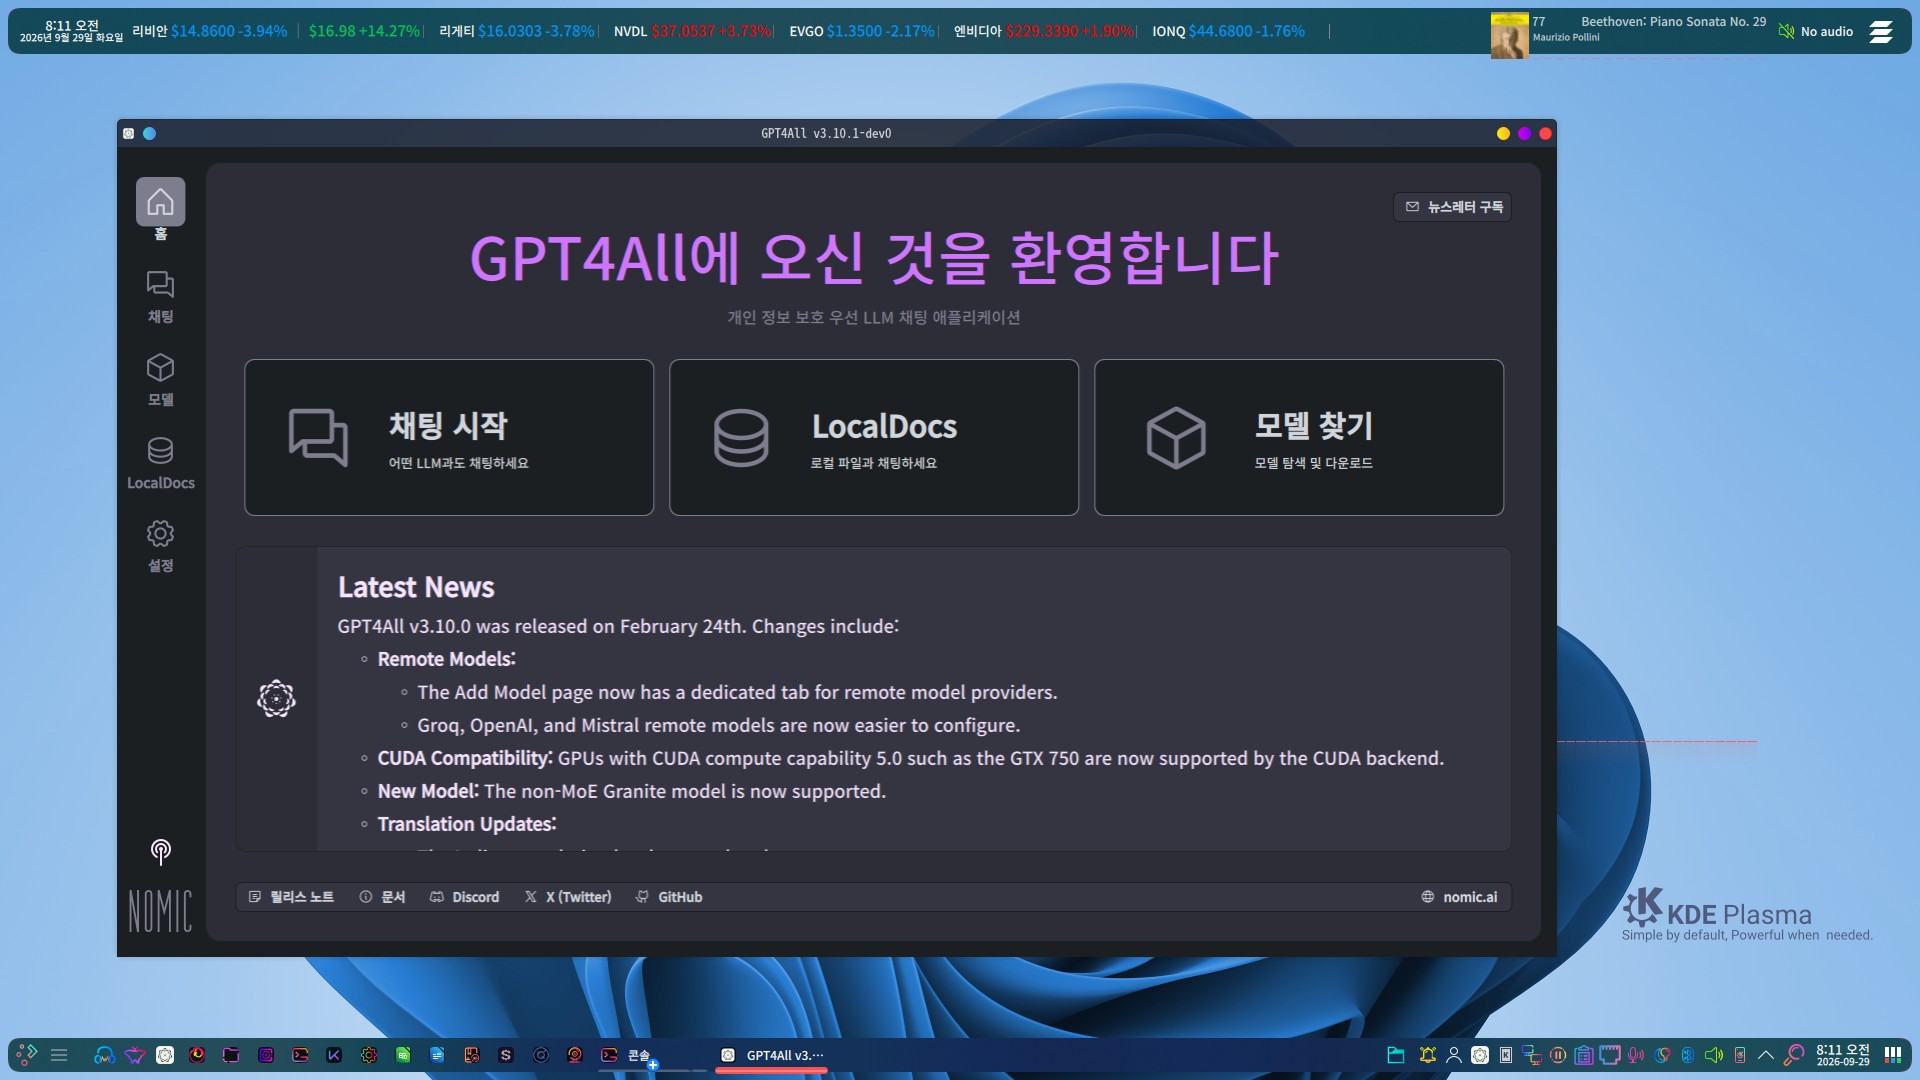Open the LocalDocs sidebar view
This screenshot has width=1920, height=1080.
click(160, 463)
